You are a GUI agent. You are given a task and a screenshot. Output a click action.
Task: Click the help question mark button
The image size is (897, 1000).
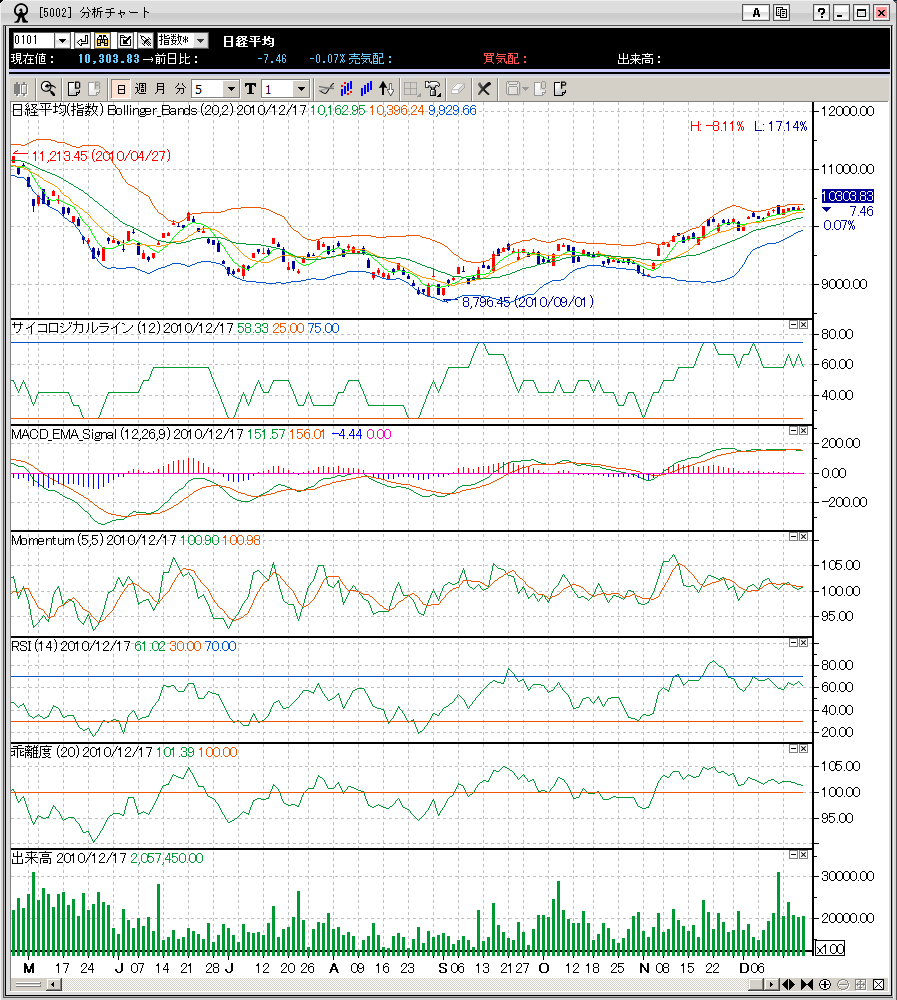822,13
